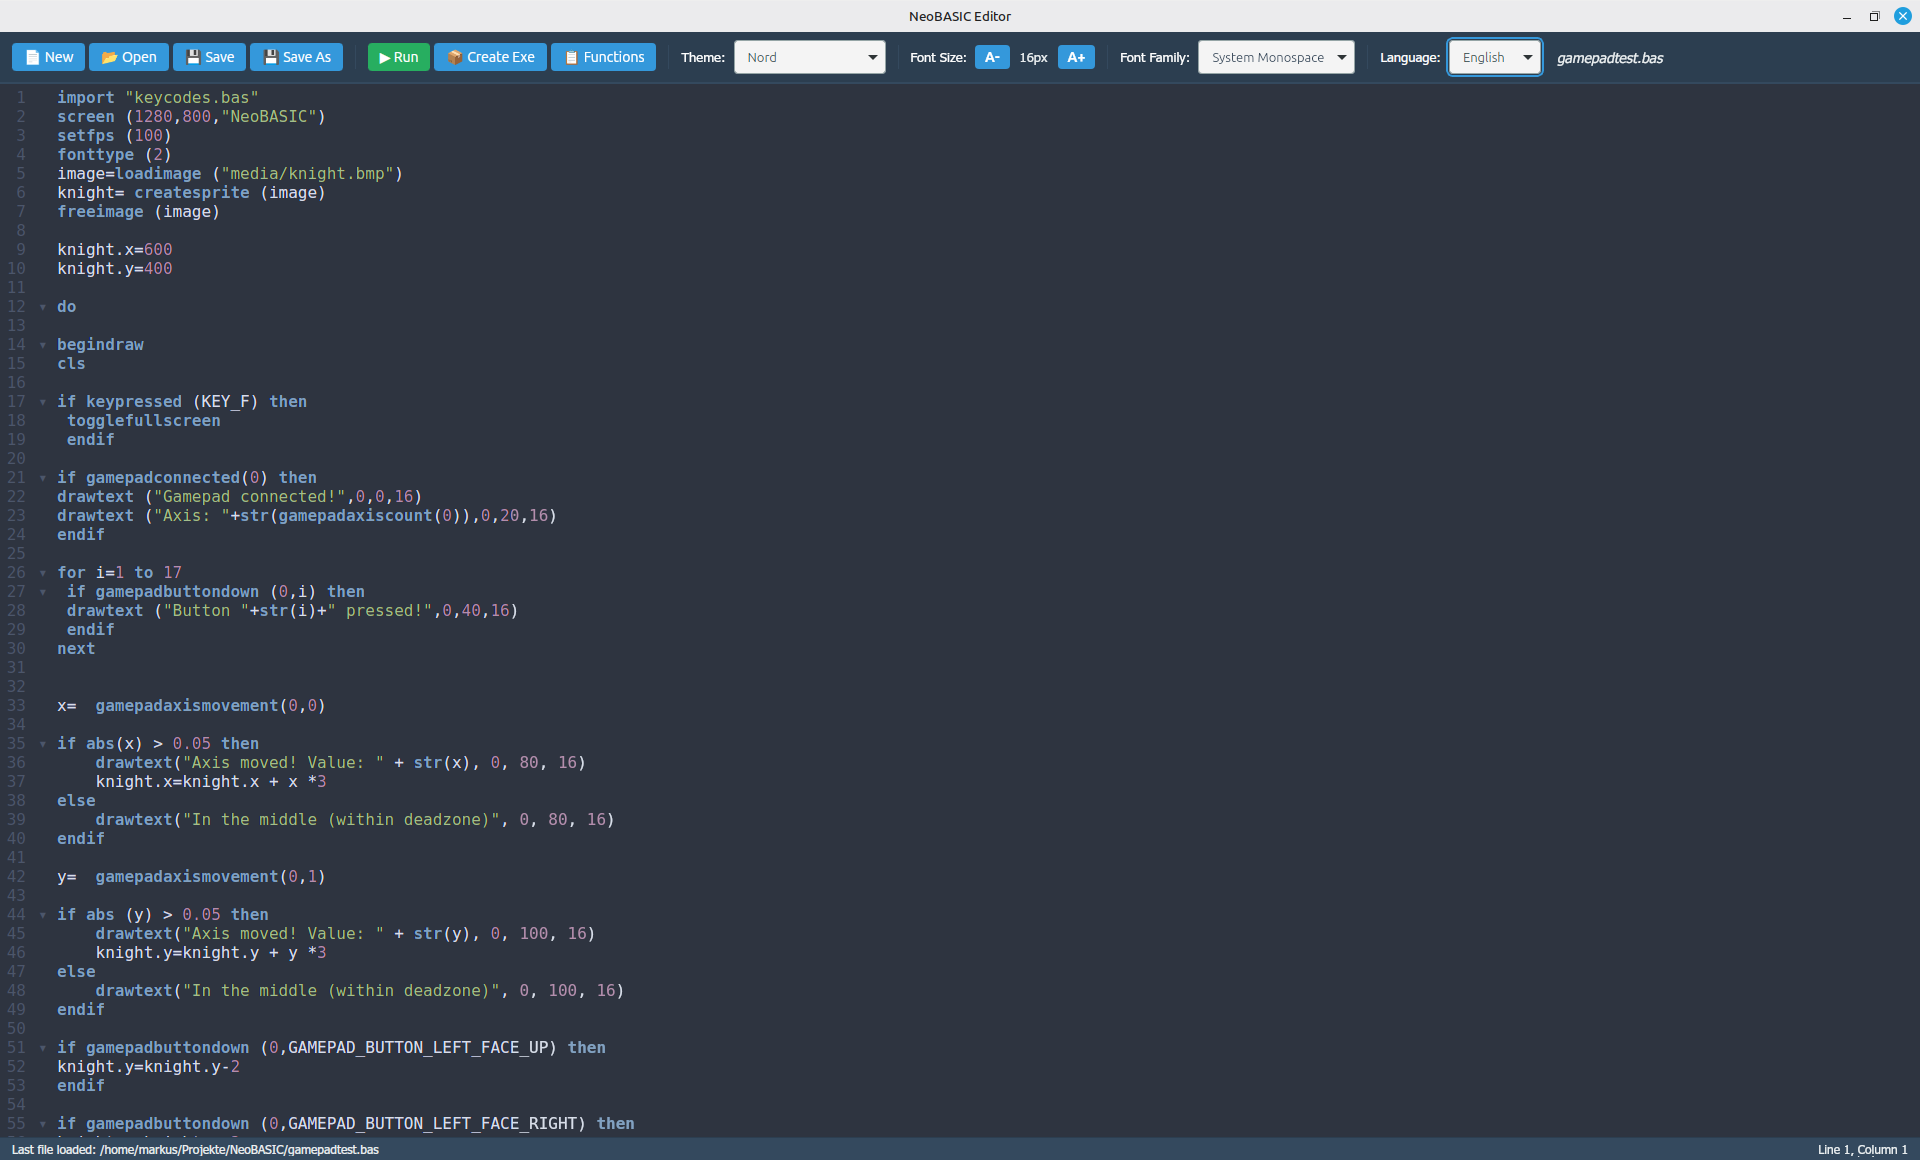
Task: Save the current file
Action: pos(209,57)
